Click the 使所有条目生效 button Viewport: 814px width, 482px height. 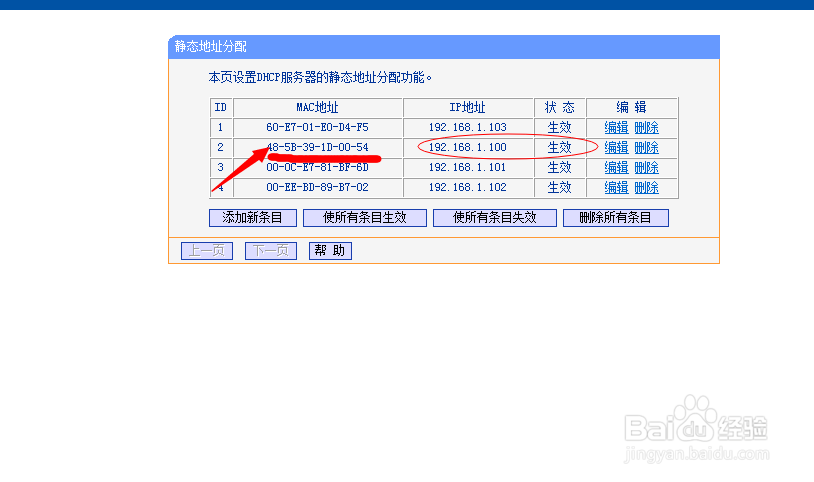(x=364, y=218)
